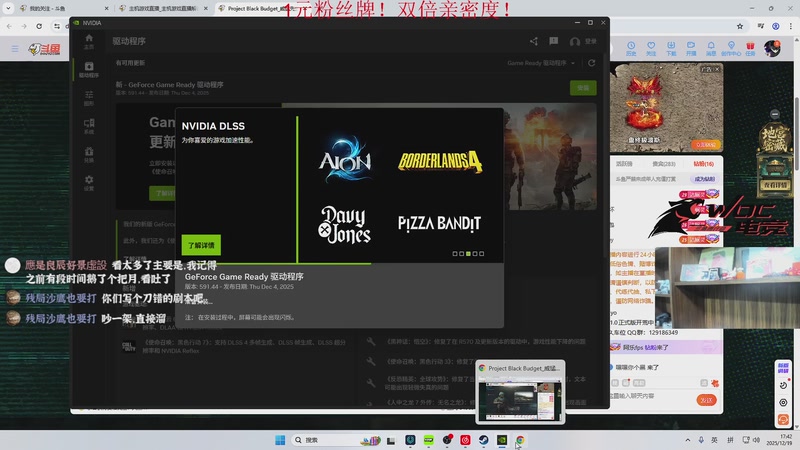This screenshot has height=450, width=800.
Task: Open Steam from taskbar
Action: pyautogui.click(x=484, y=440)
